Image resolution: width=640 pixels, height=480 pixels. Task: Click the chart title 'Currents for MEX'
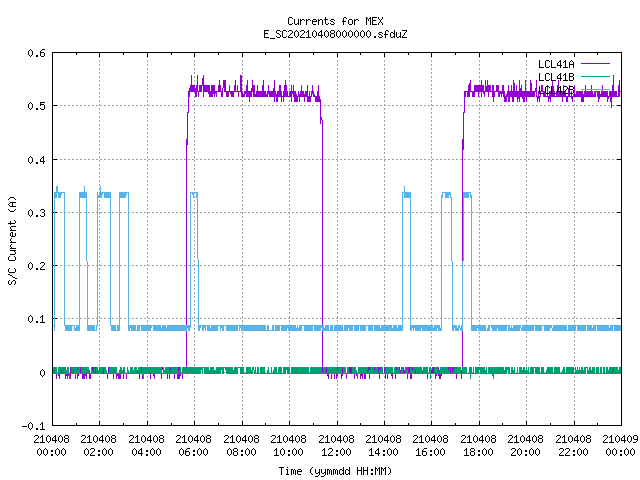coord(335,21)
